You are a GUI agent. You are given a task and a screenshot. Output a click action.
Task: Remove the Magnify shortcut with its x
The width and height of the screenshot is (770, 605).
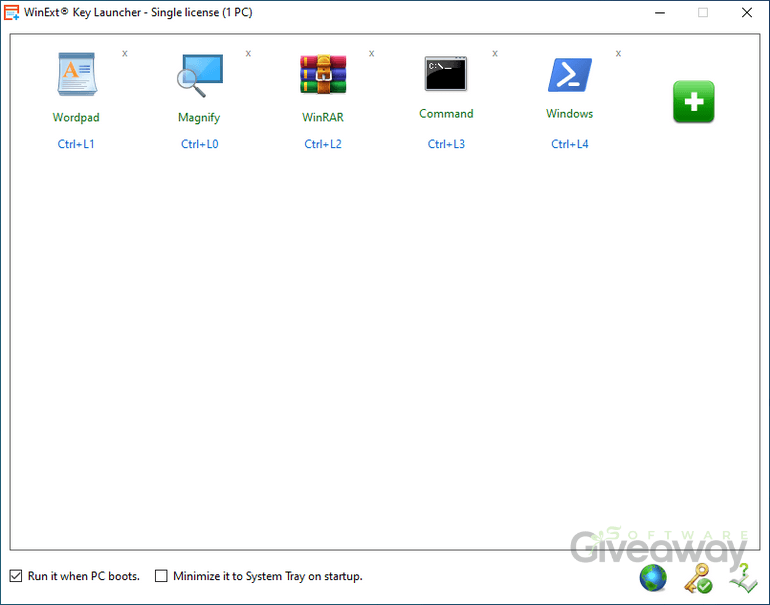coord(248,54)
